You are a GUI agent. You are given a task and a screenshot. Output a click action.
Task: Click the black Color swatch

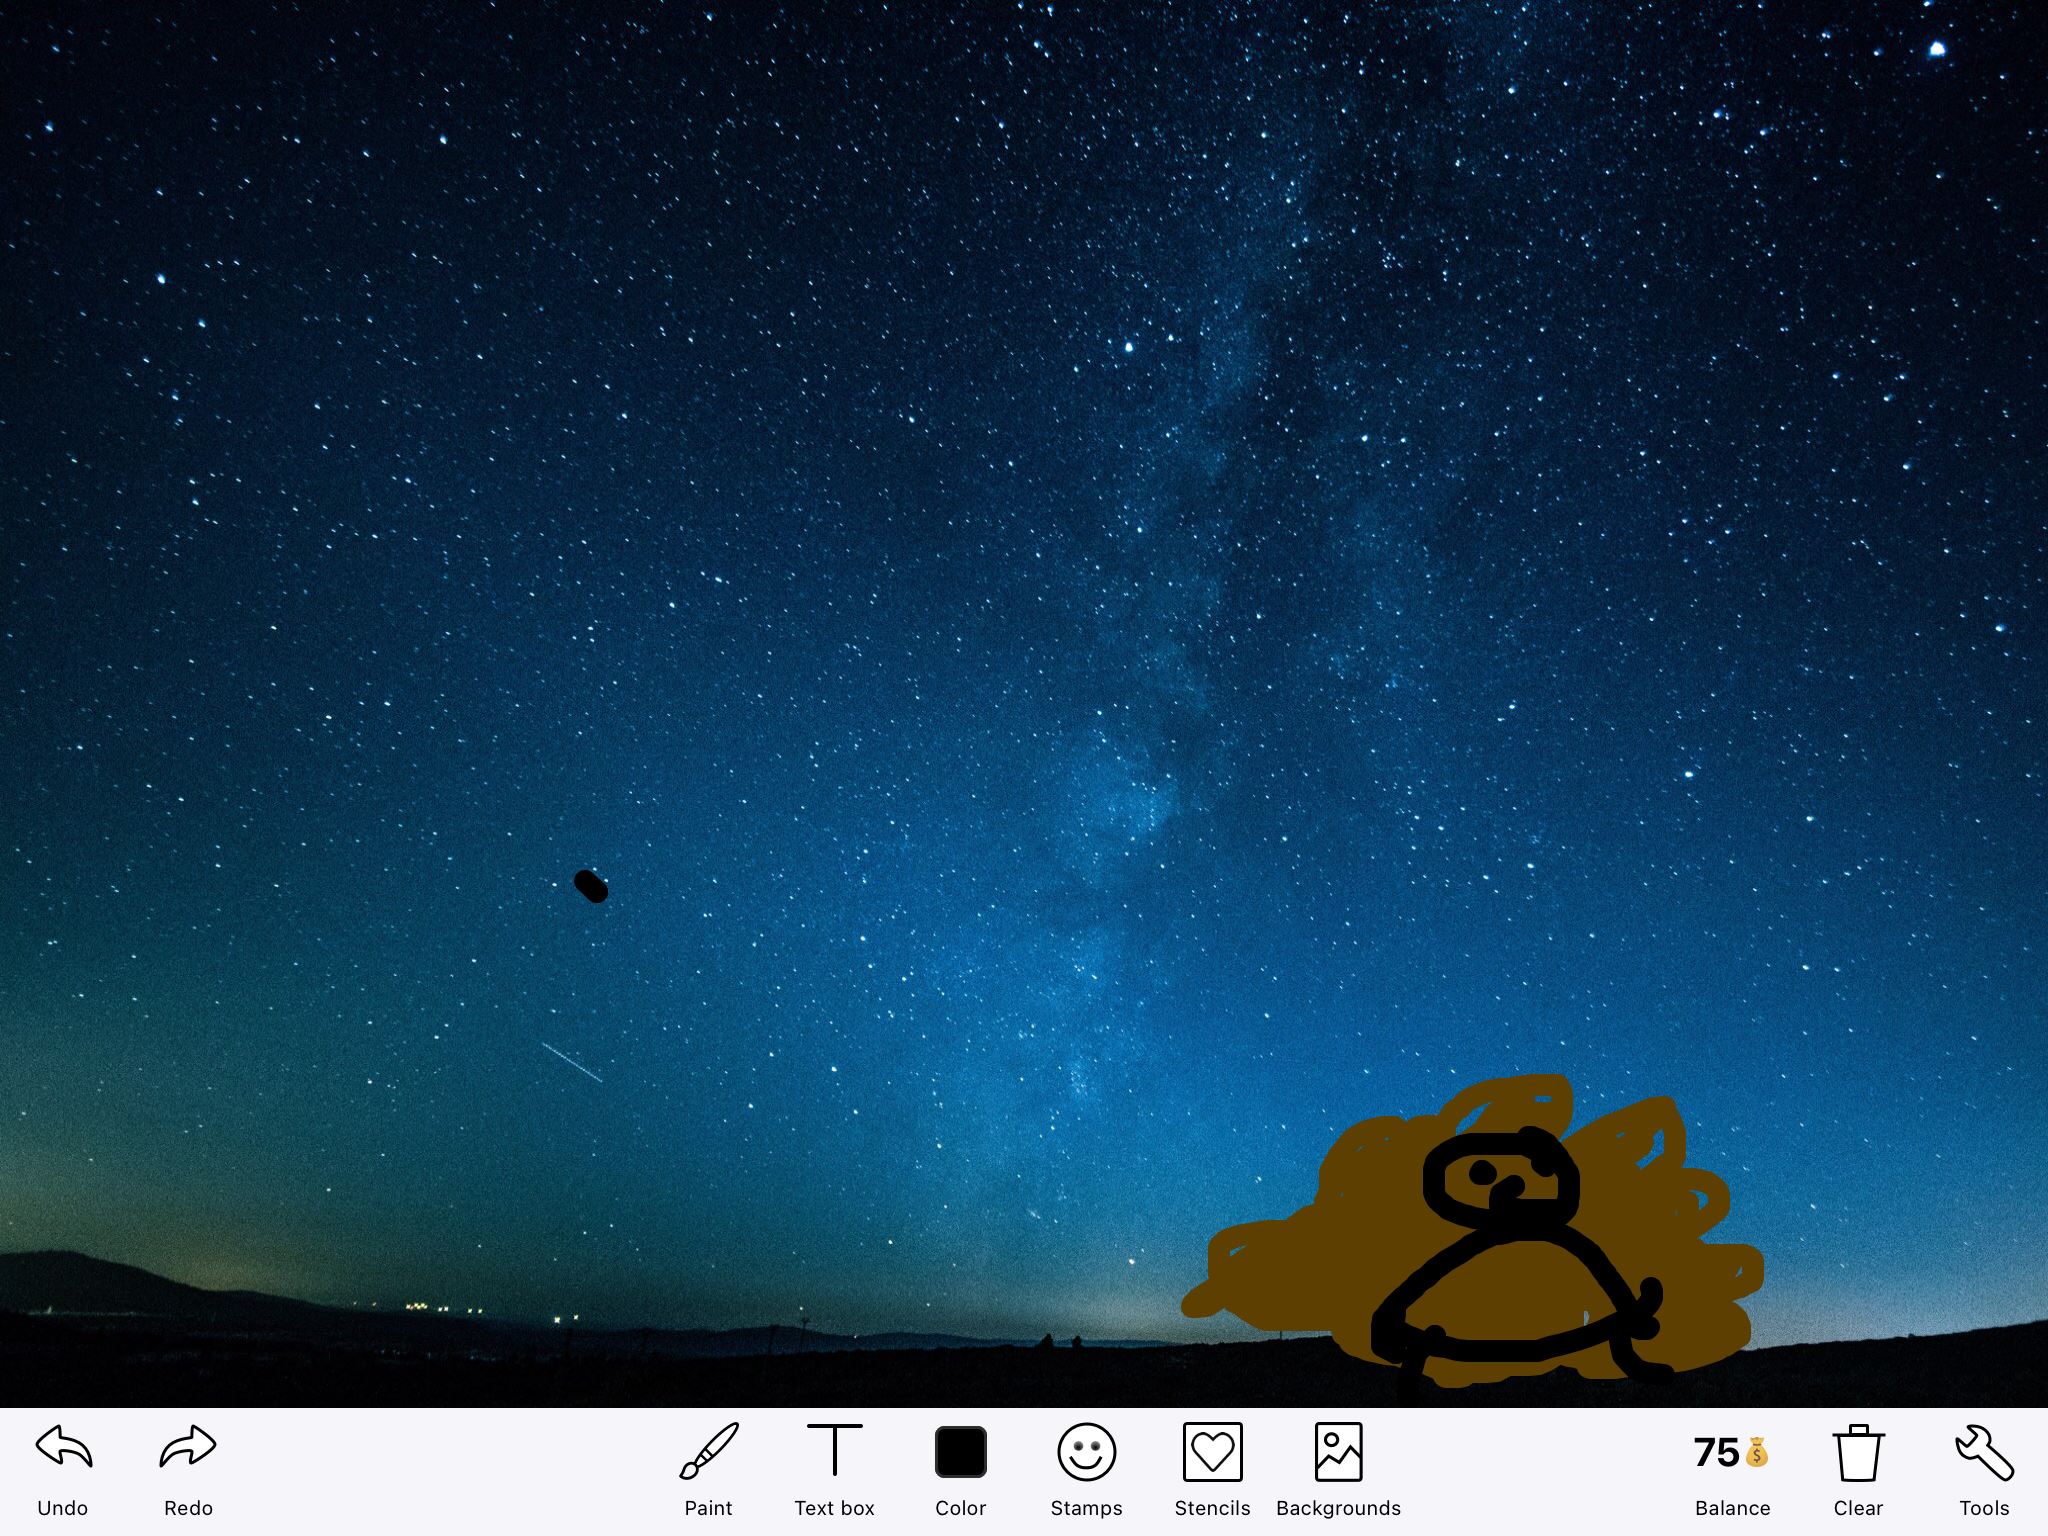coord(960,1451)
